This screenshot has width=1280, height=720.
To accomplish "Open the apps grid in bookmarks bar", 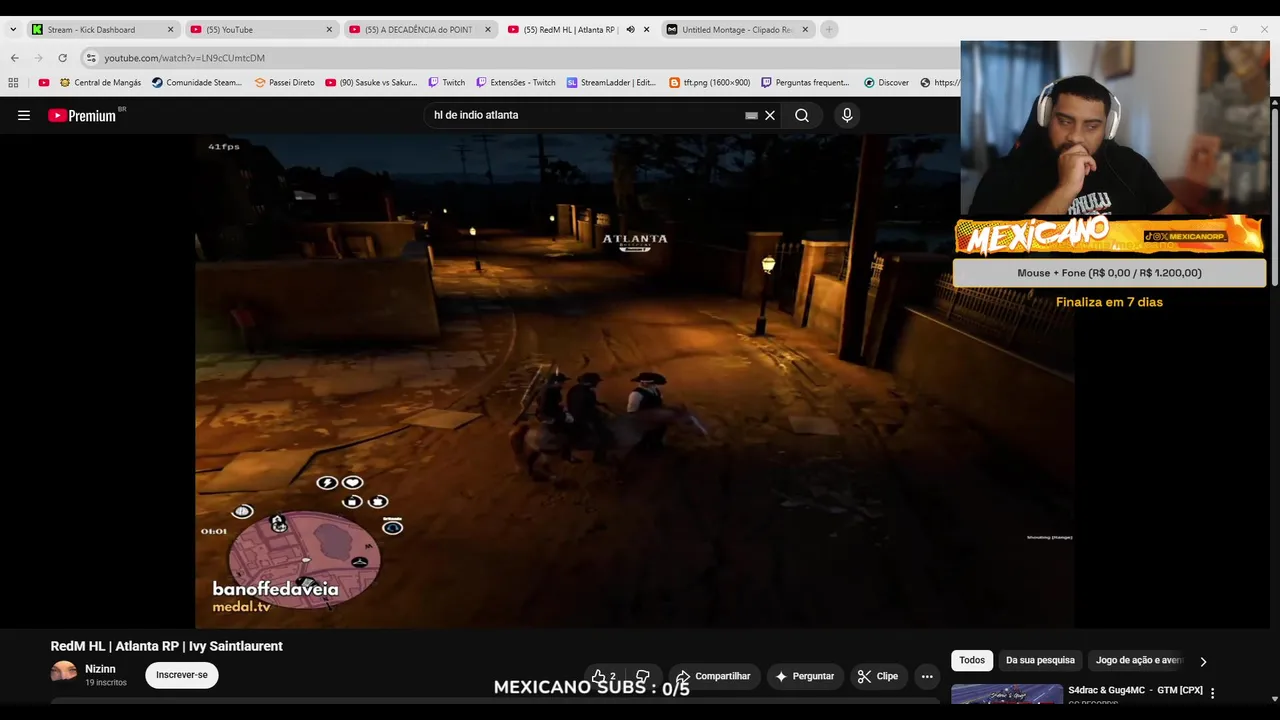I will coord(13,83).
